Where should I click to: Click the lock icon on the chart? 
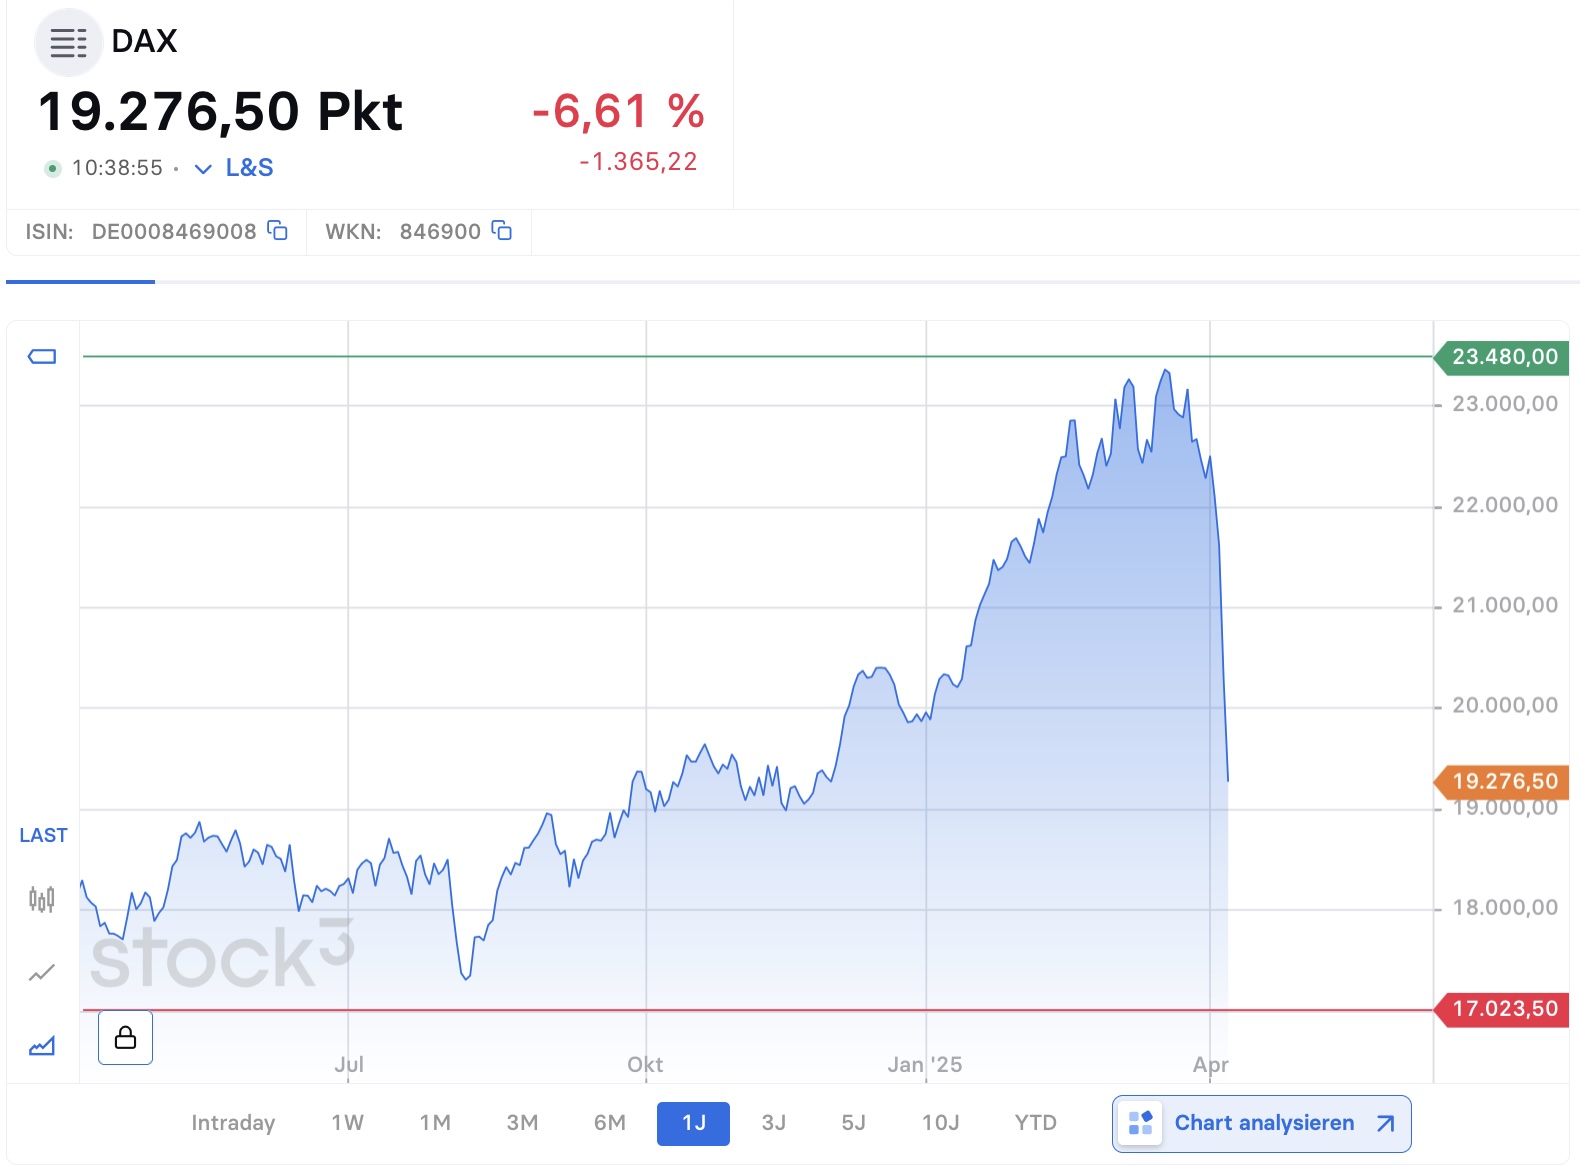point(125,1037)
